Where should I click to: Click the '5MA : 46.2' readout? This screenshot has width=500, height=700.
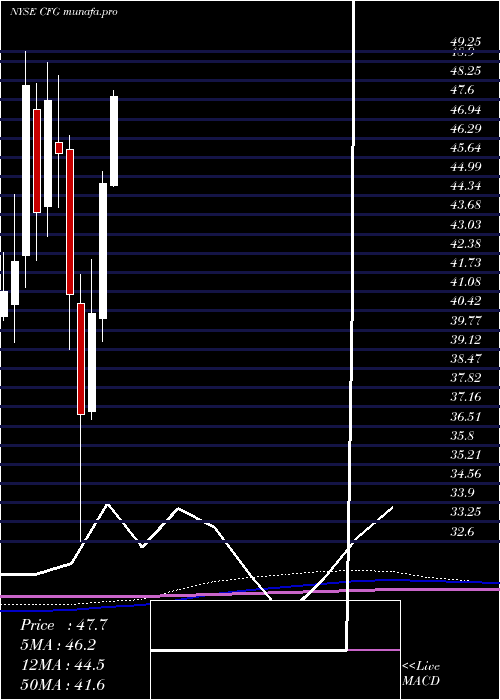[x=58, y=645]
